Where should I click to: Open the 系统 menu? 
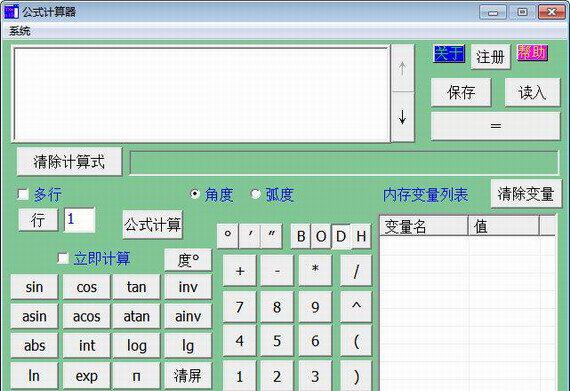pyautogui.click(x=20, y=31)
